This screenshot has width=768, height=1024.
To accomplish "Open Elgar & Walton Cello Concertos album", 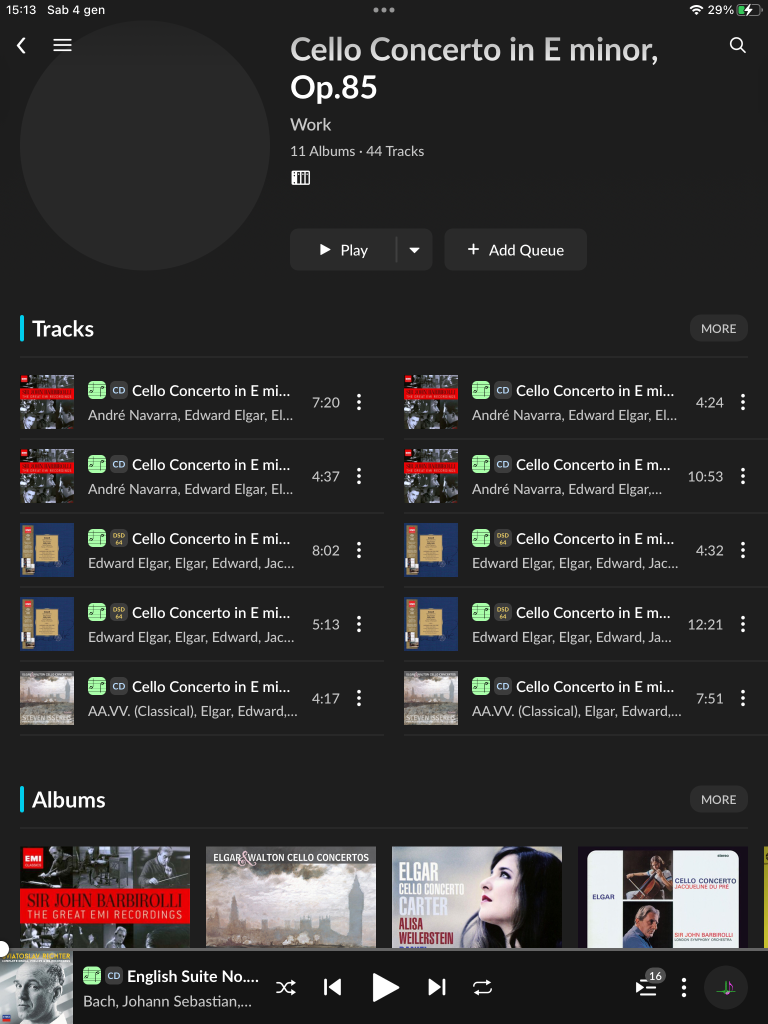I will [x=291, y=897].
